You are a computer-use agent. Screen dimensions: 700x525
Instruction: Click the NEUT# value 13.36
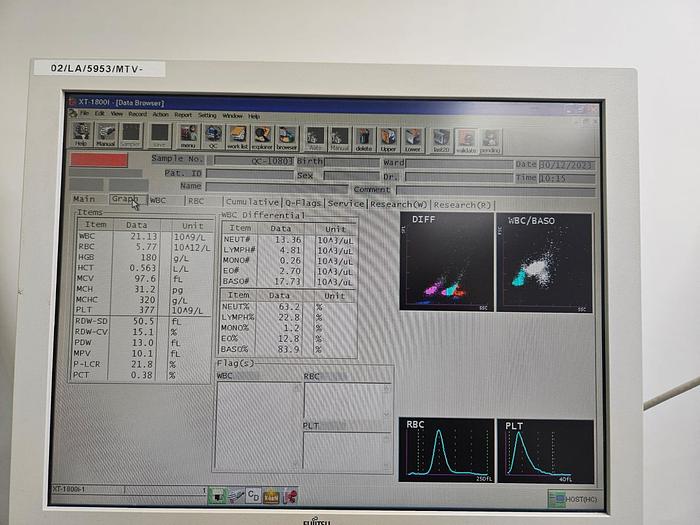tap(288, 240)
